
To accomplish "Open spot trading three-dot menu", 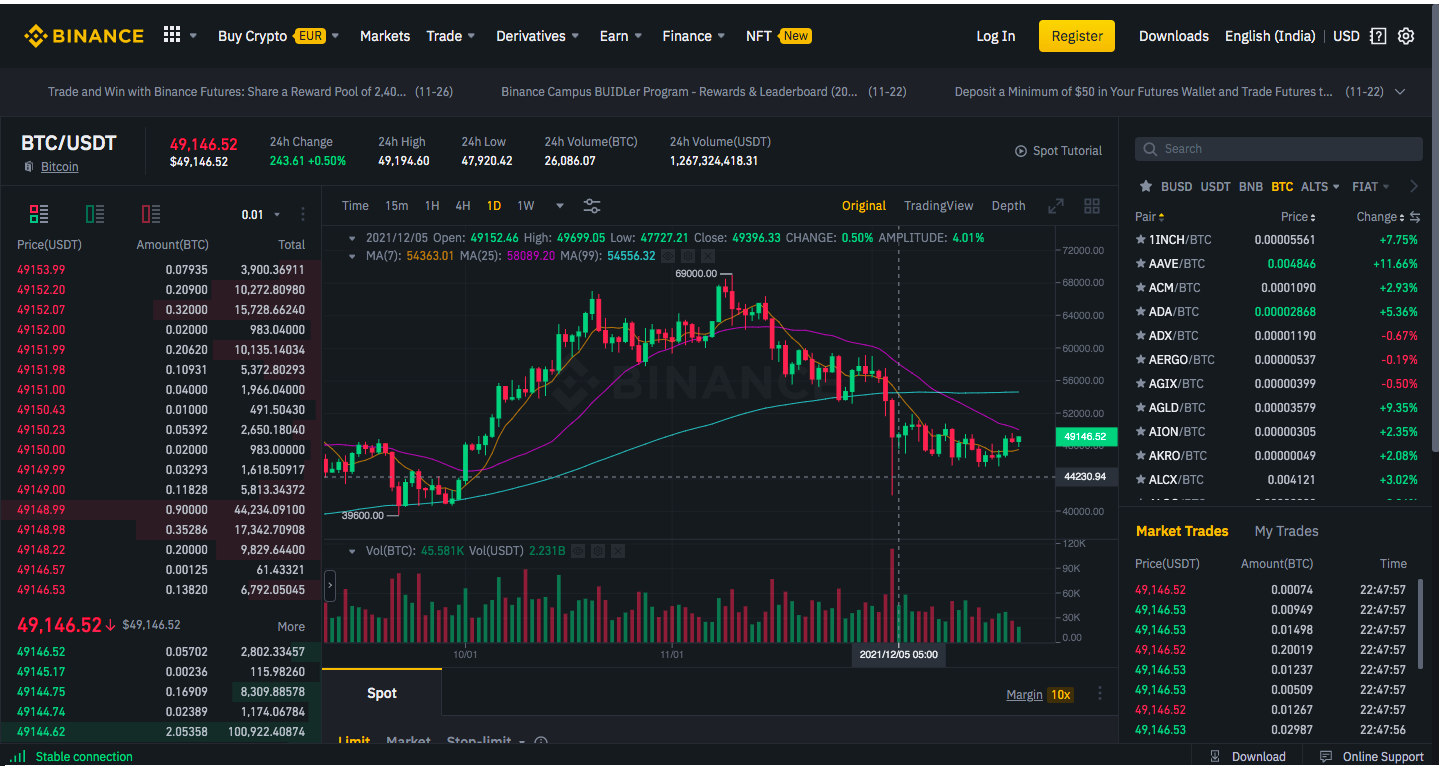I will [1100, 694].
